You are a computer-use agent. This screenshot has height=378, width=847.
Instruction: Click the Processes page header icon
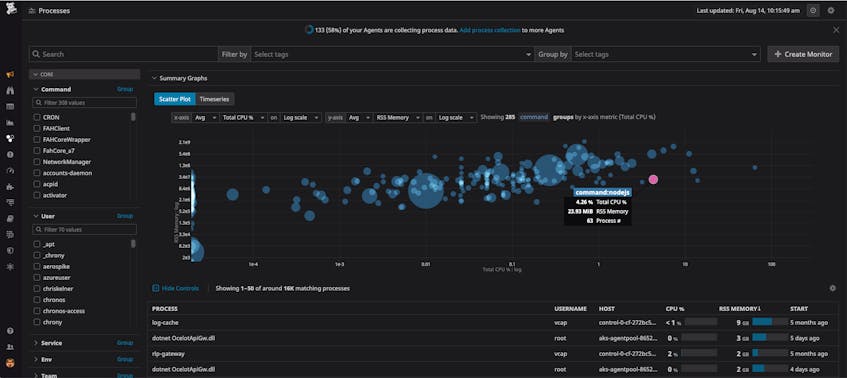tap(32, 10)
